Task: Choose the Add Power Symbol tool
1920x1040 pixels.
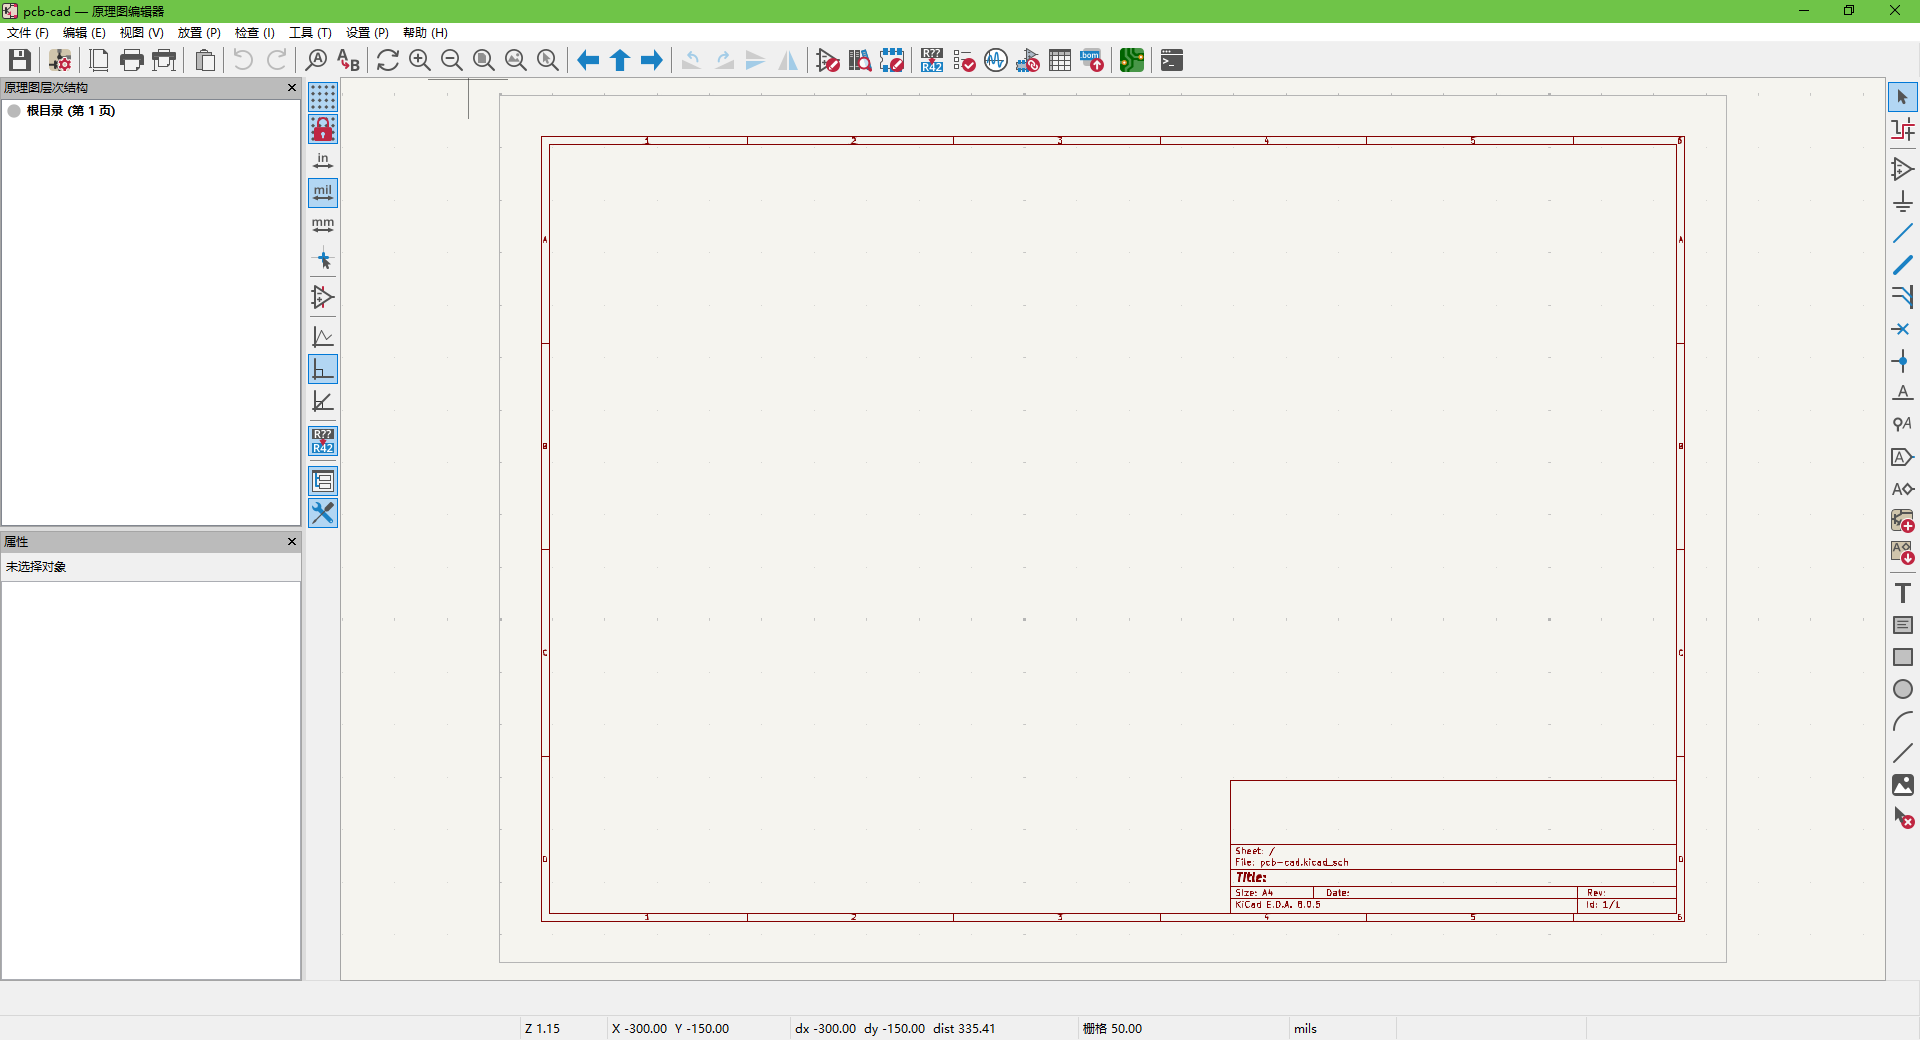Action: click(x=1902, y=202)
